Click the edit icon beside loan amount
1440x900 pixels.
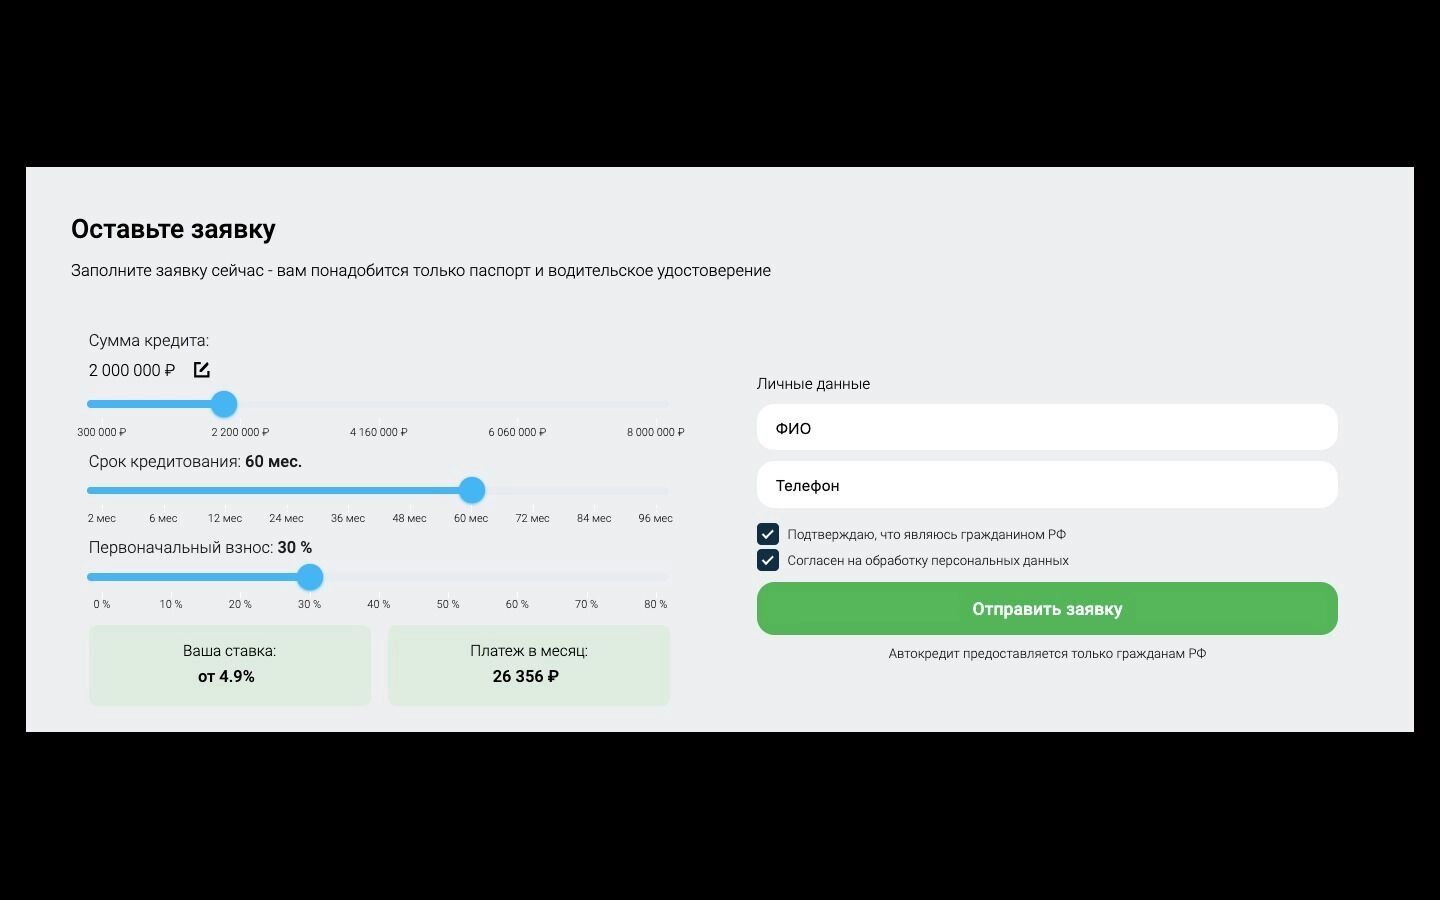(x=201, y=370)
